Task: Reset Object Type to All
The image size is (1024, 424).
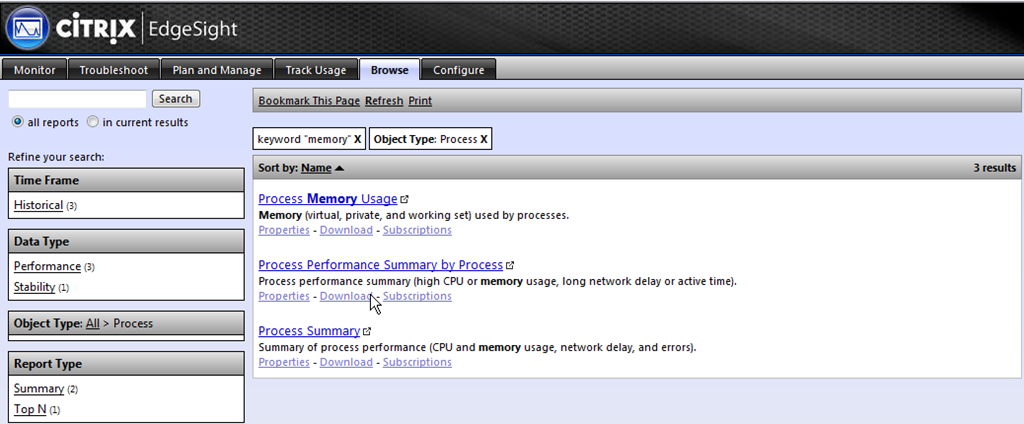Action: tap(92, 323)
